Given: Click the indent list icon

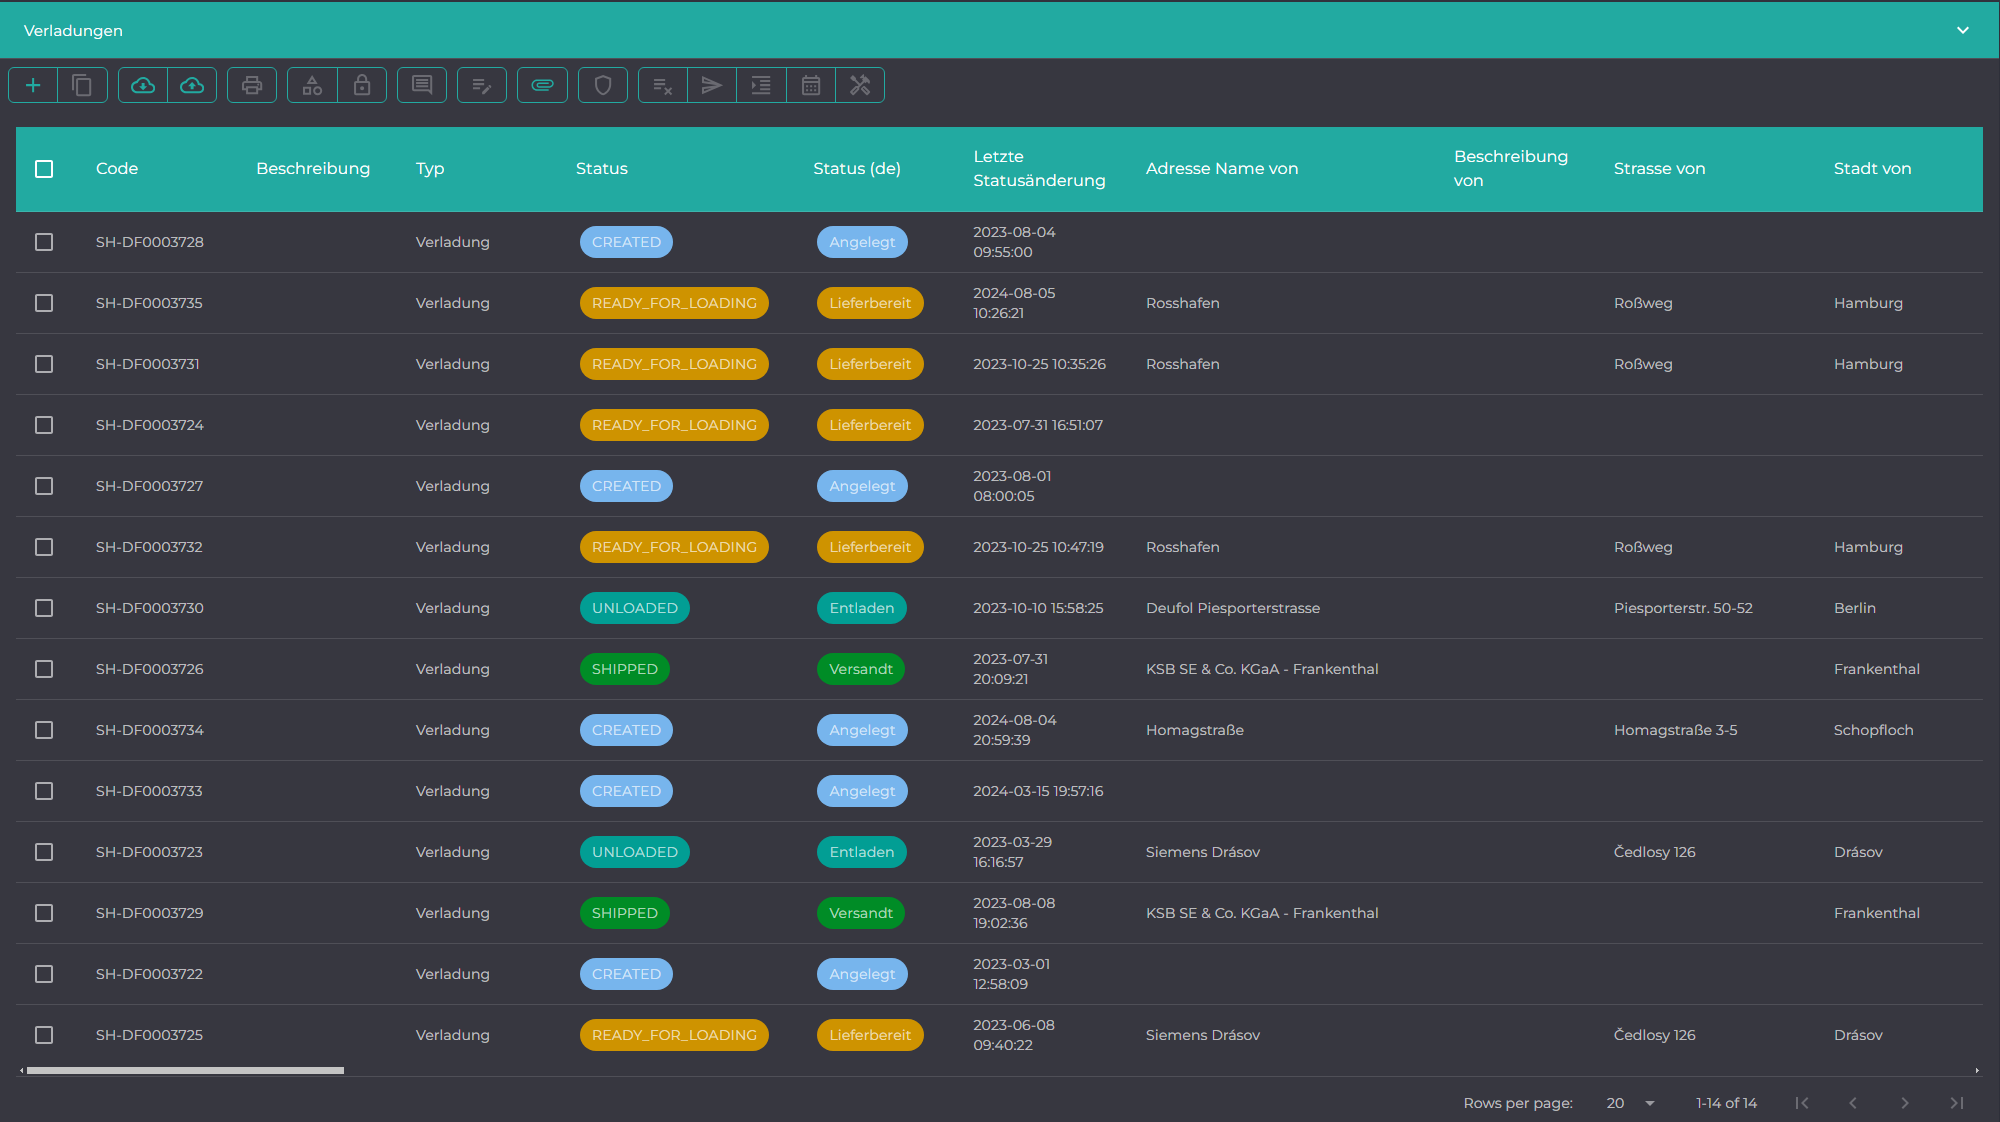Looking at the screenshot, I should [761, 85].
